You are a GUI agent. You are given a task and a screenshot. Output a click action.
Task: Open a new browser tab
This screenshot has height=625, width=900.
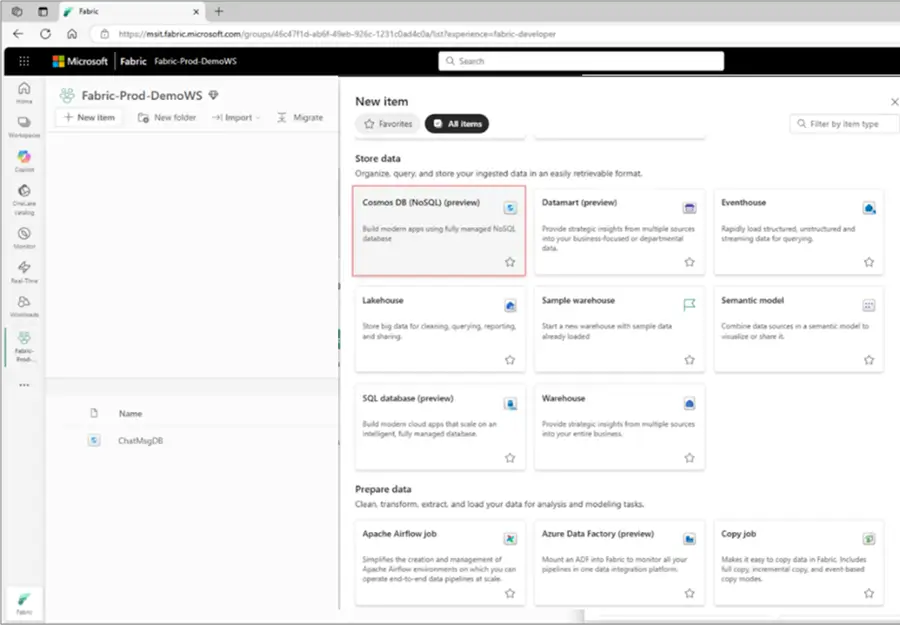219,11
